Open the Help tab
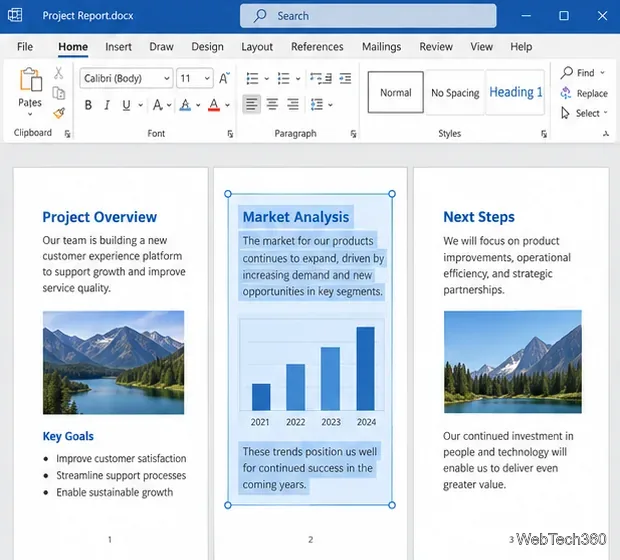This screenshot has width=620, height=560. tap(521, 47)
